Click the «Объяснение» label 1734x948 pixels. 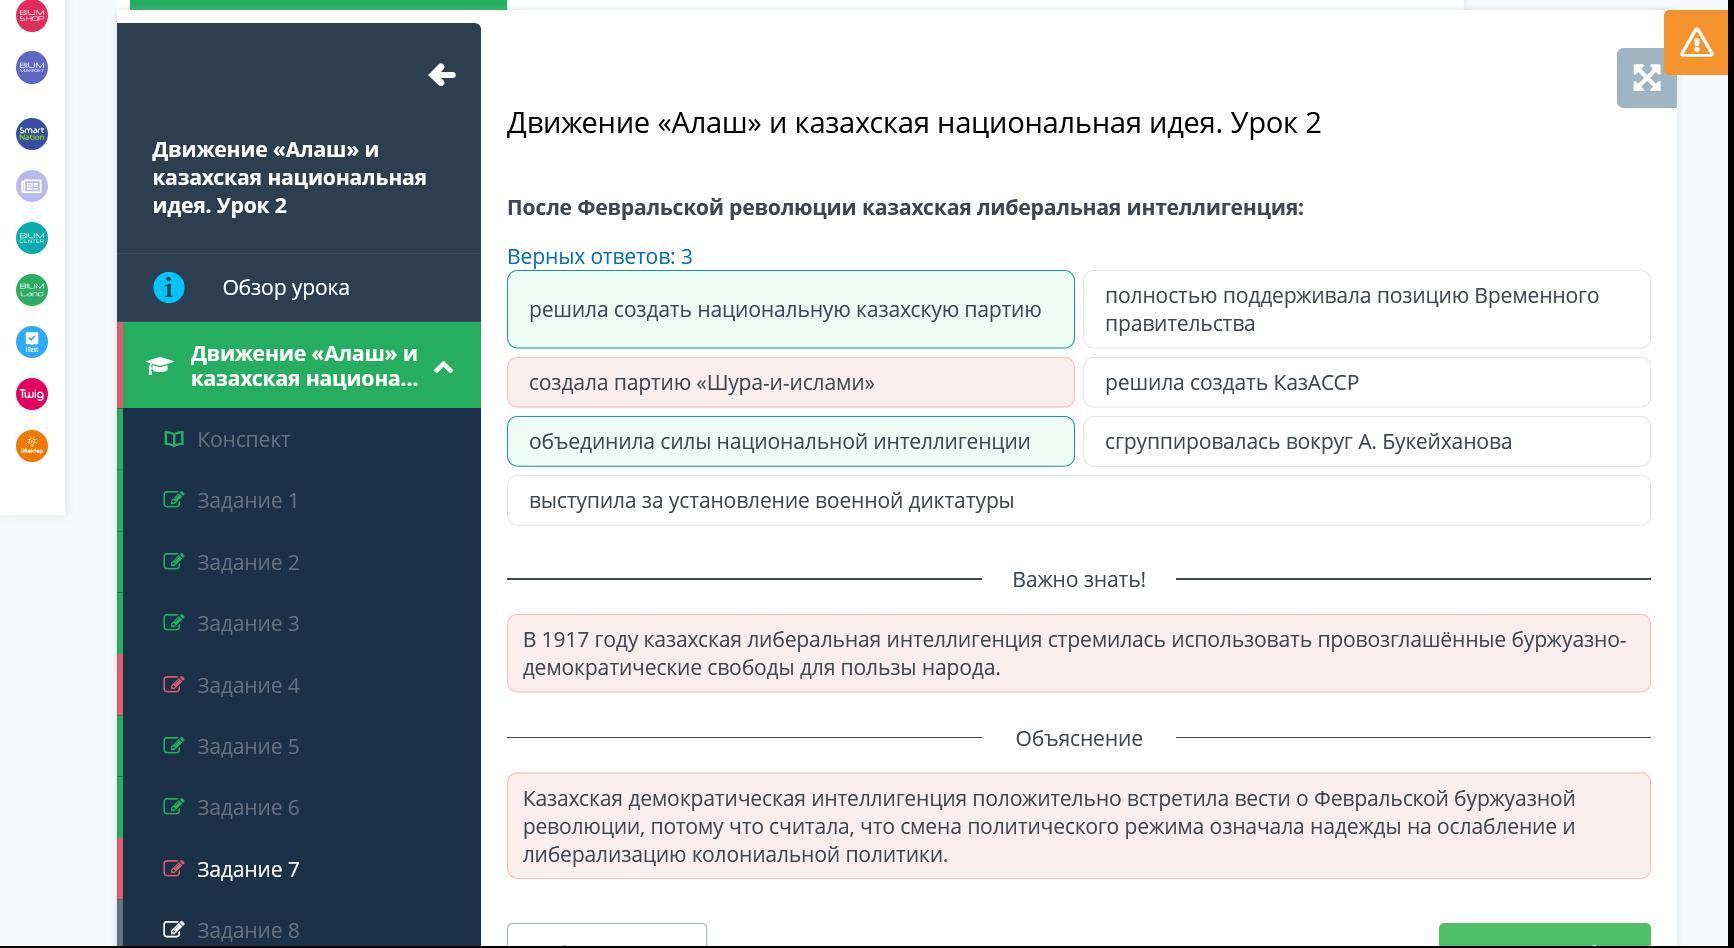1079,739
